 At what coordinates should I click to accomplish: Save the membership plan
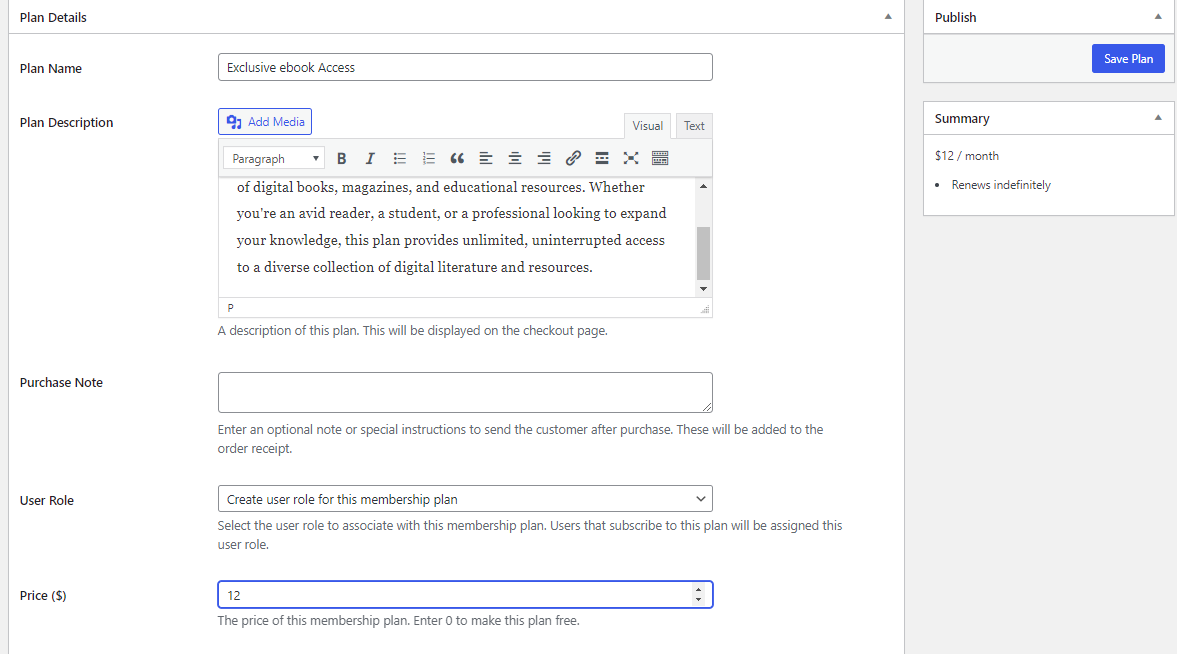[x=1128, y=59]
